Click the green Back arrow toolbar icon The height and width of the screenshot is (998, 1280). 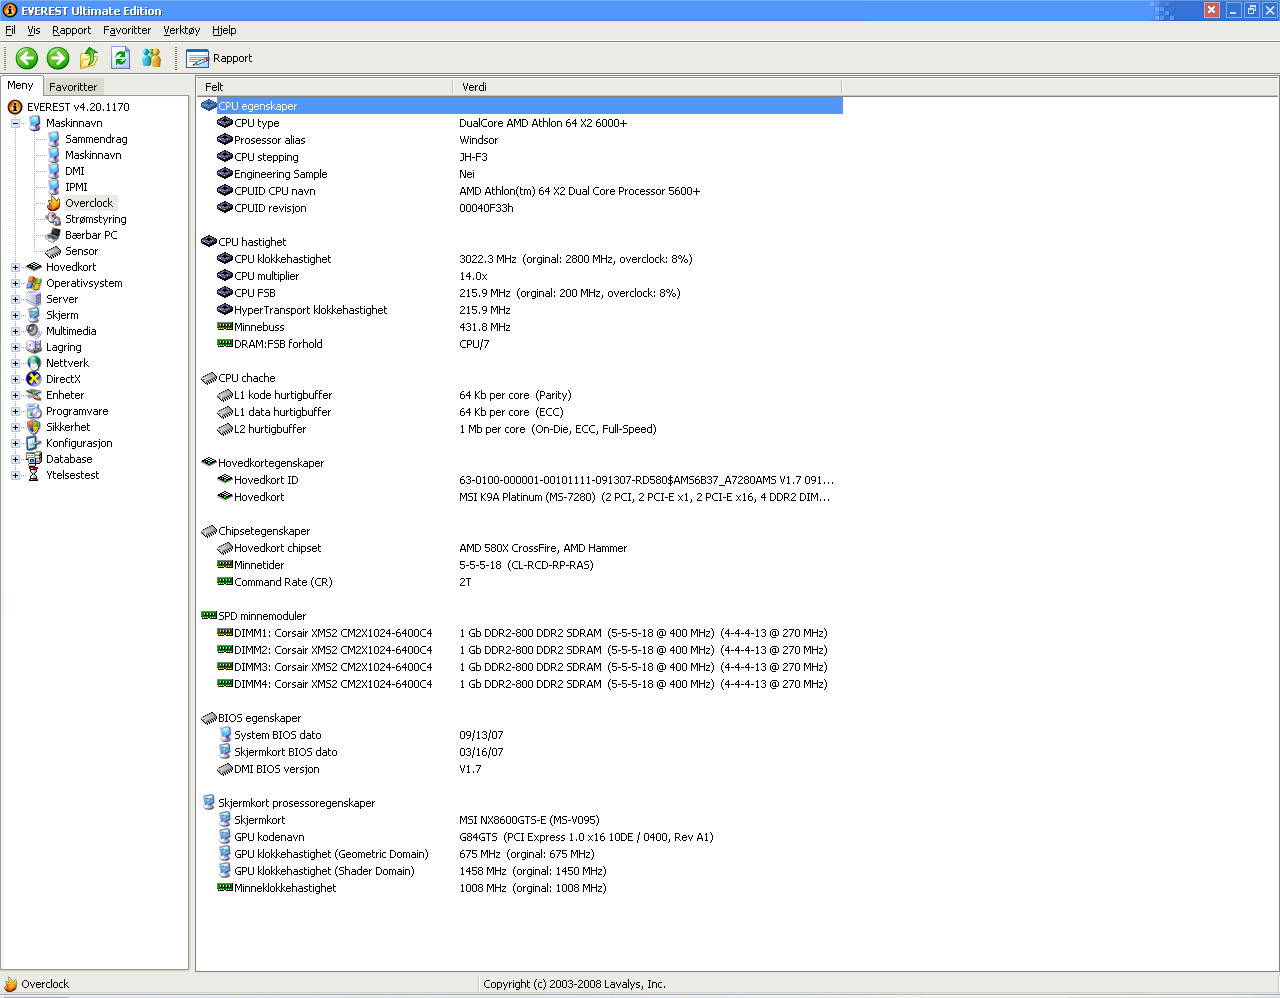coord(27,58)
